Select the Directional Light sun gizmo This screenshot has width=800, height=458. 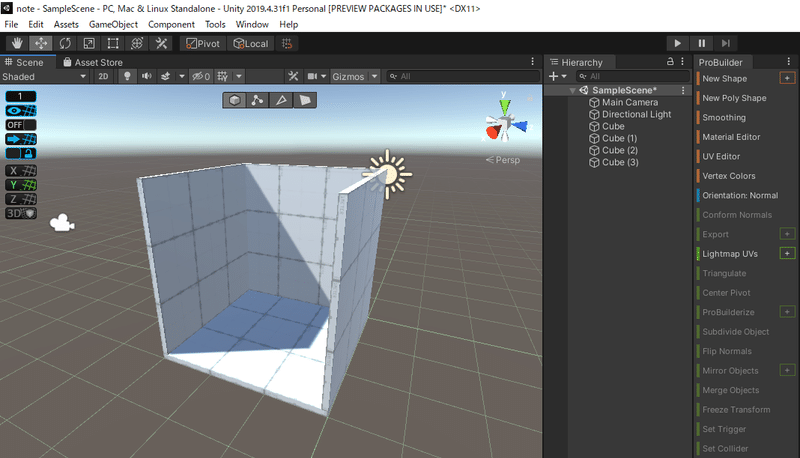(x=387, y=174)
